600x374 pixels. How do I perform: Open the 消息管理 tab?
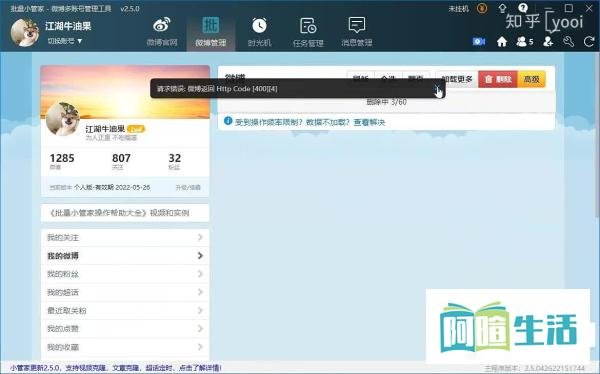point(357,32)
